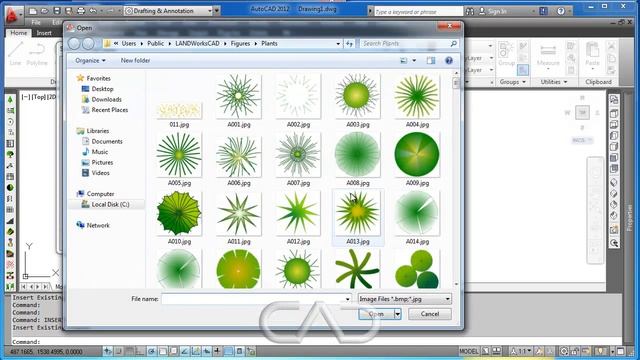Image resolution: width=640 pixels, height=360 pixels.
Task: Show the preview pane icon
Action: [431, 60]
